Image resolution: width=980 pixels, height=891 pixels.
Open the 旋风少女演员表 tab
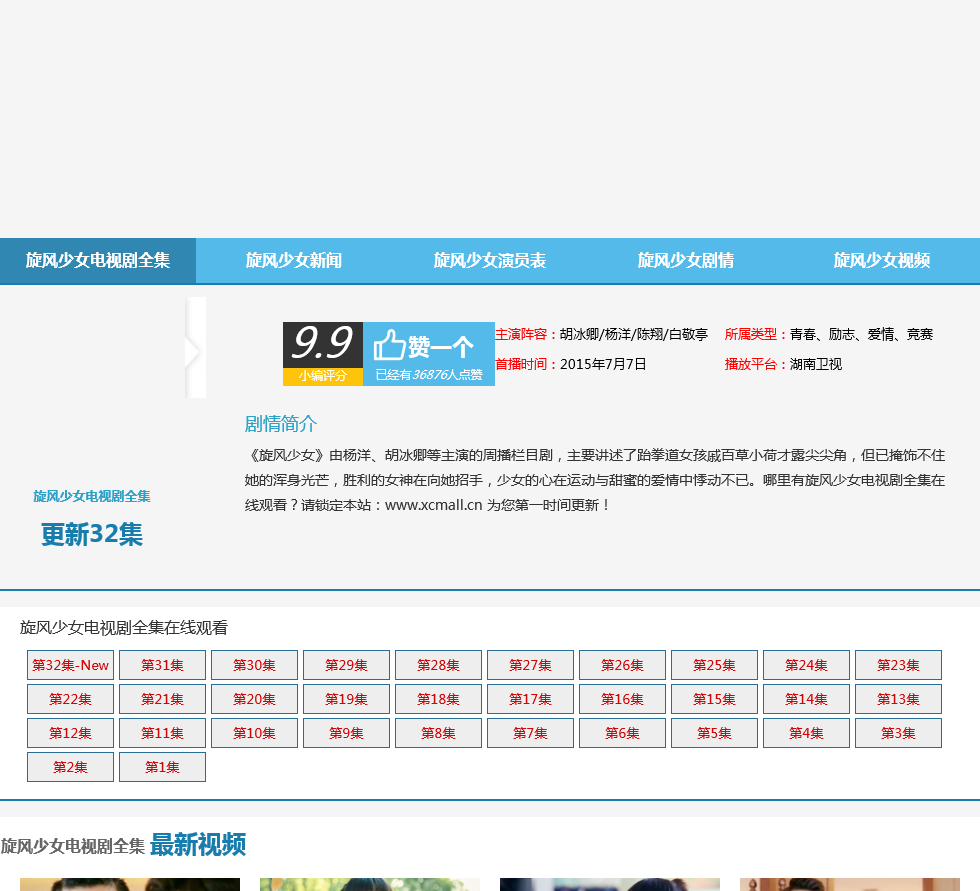[x=490, y=261]
